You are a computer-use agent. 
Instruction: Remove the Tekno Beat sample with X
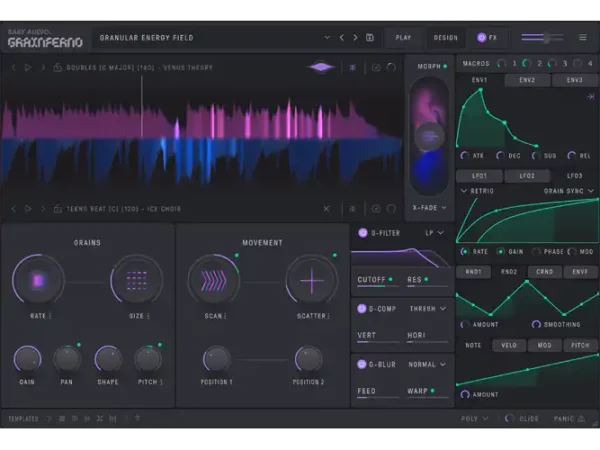click(326, 209)
